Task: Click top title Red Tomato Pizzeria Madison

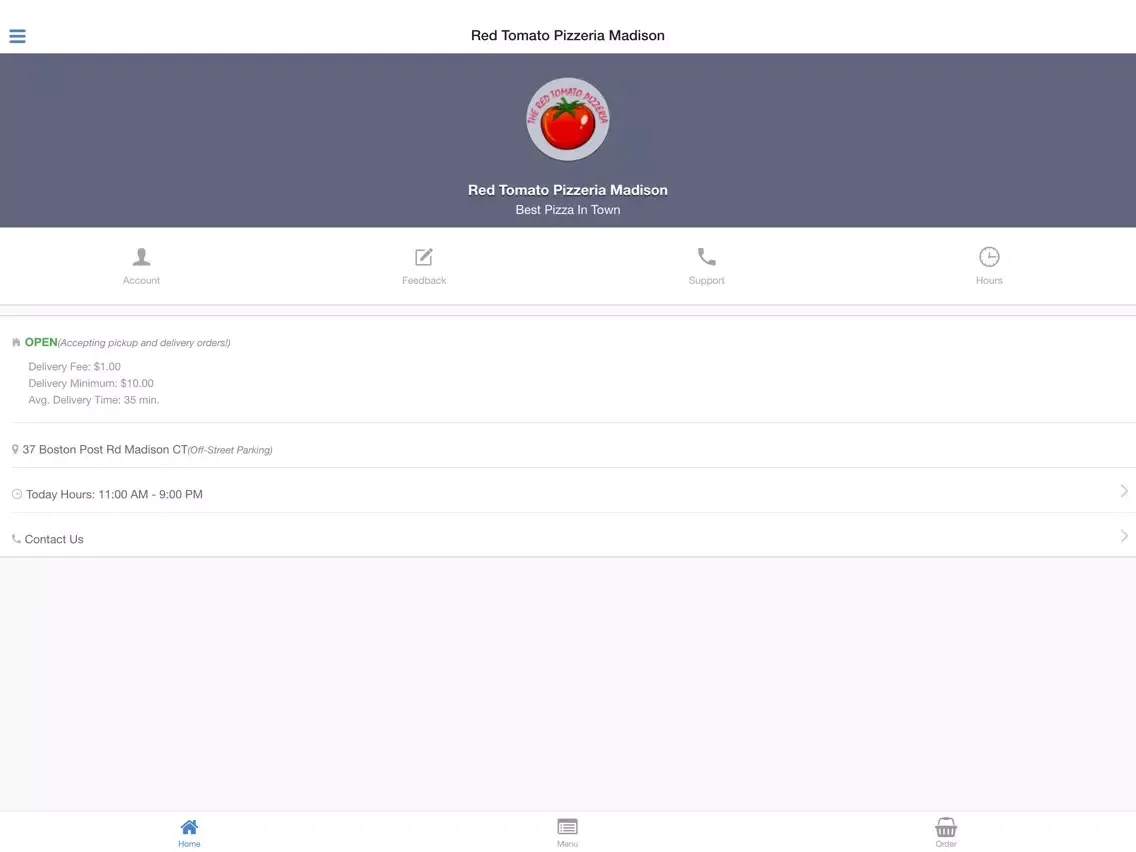Action: [x=567, y=36]
